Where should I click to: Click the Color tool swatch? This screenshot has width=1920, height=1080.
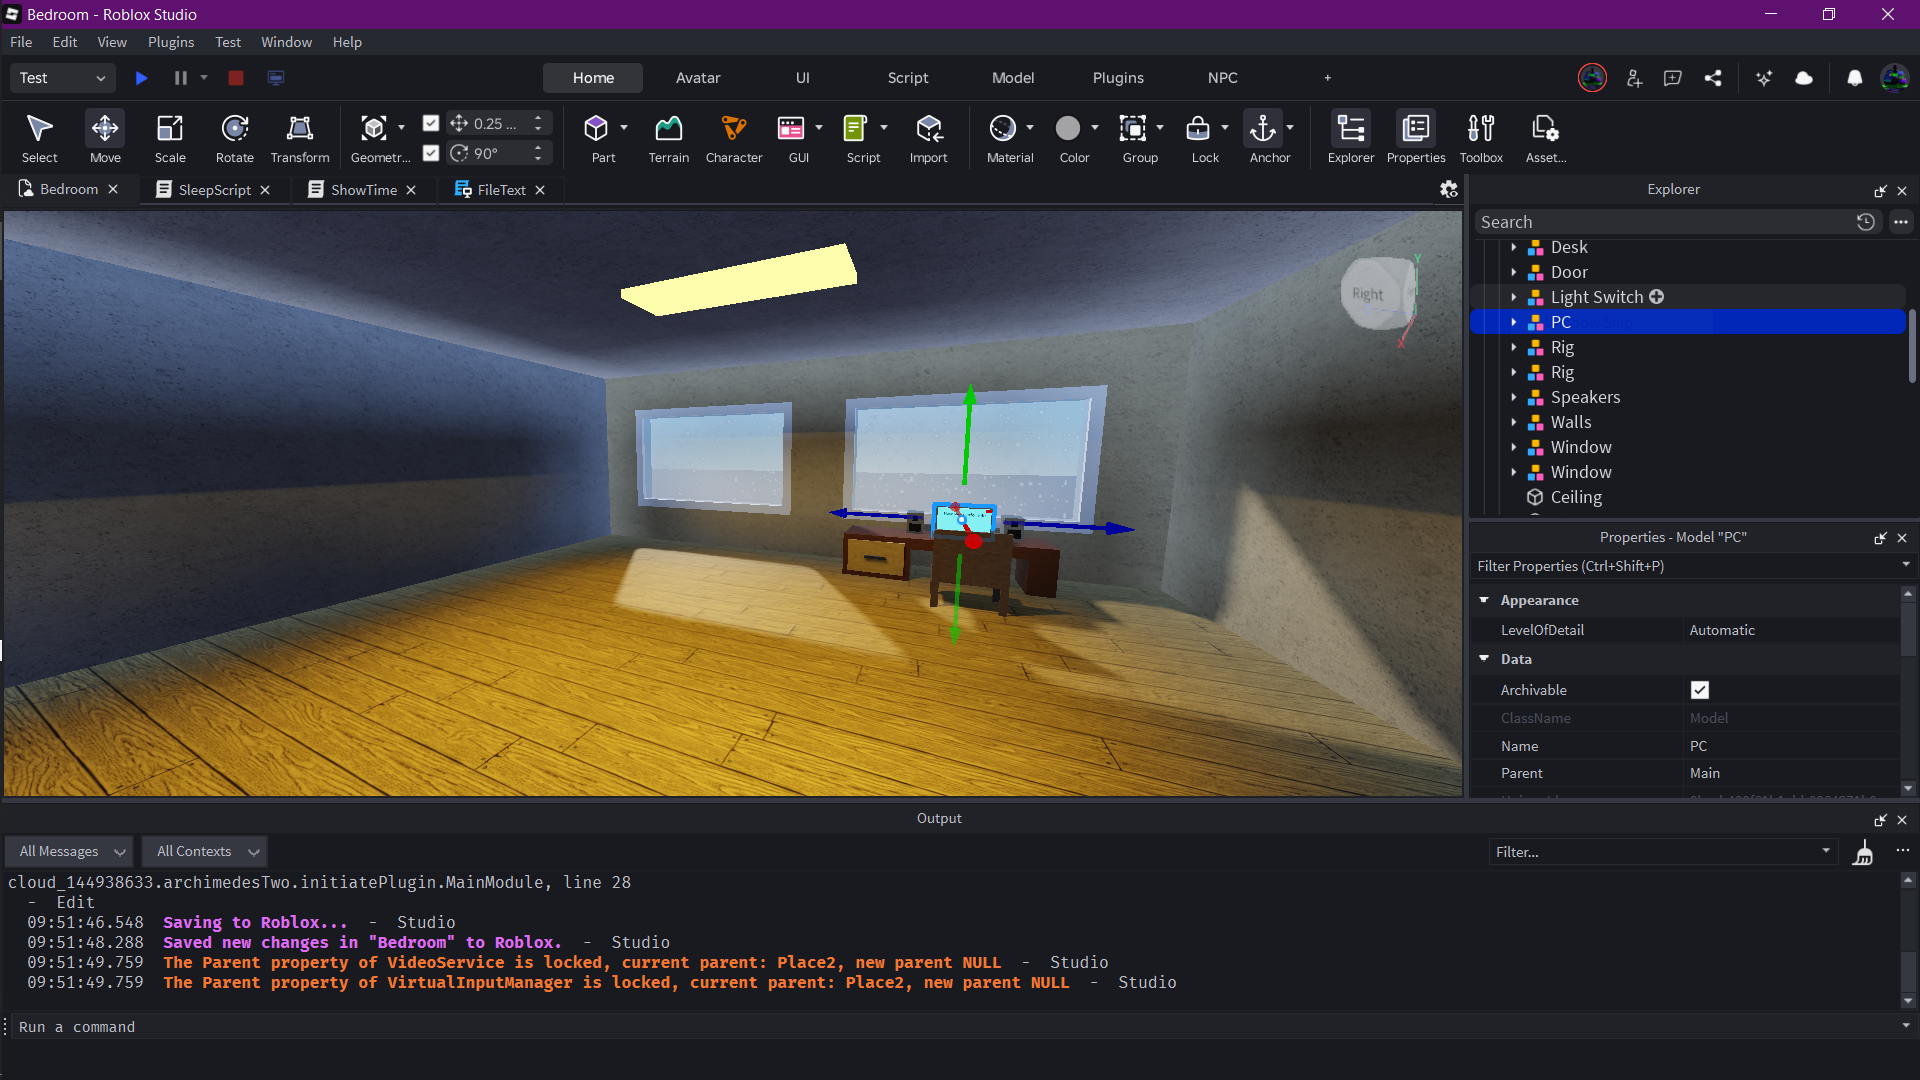tap(1068, 128)
